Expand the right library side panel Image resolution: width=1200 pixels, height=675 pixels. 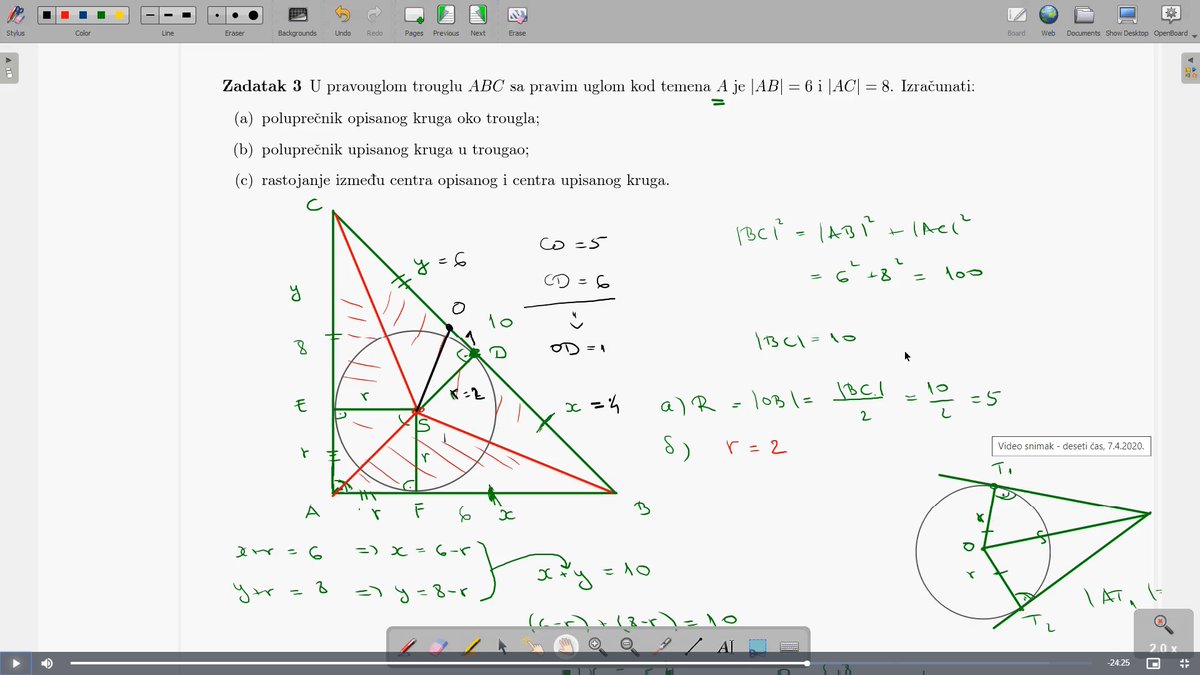click(1191, 69)
